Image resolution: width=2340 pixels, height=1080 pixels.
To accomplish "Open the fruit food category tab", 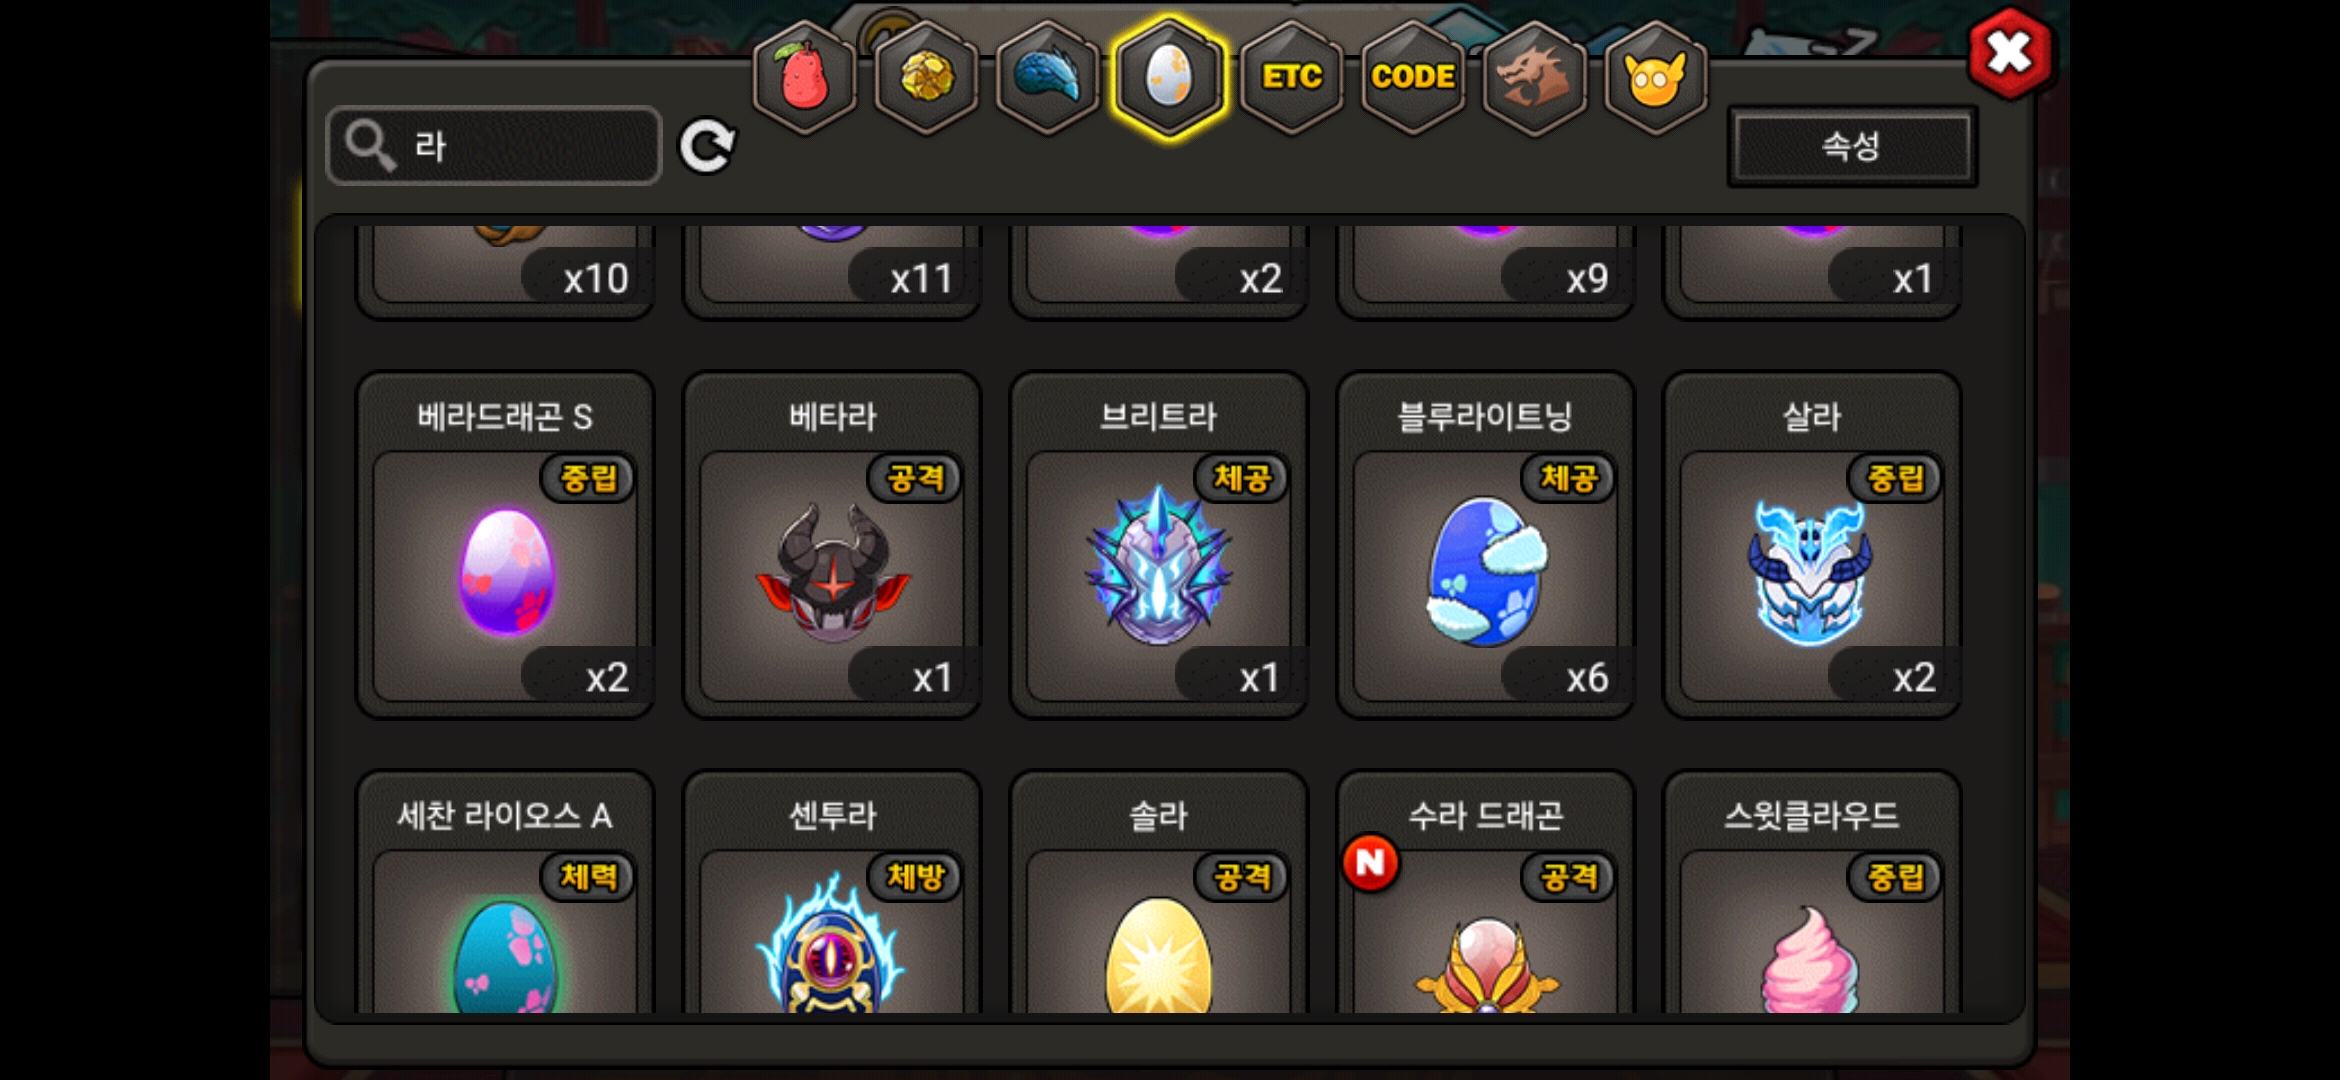I will click(805, 77).
